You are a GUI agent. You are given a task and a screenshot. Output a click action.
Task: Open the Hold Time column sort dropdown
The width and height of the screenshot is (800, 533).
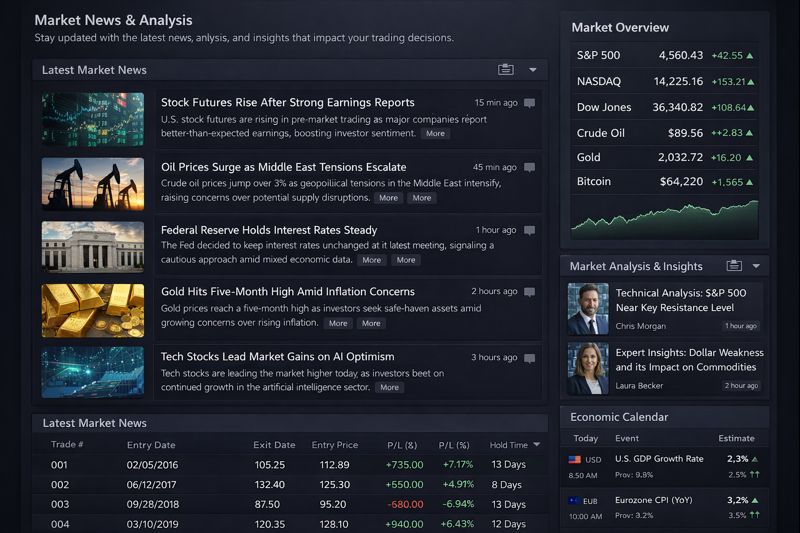pos(536,445)
